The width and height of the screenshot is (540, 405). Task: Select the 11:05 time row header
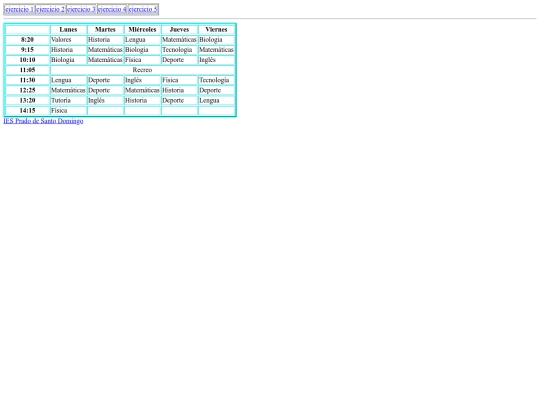pyautogui.click(x=27, y=70)
